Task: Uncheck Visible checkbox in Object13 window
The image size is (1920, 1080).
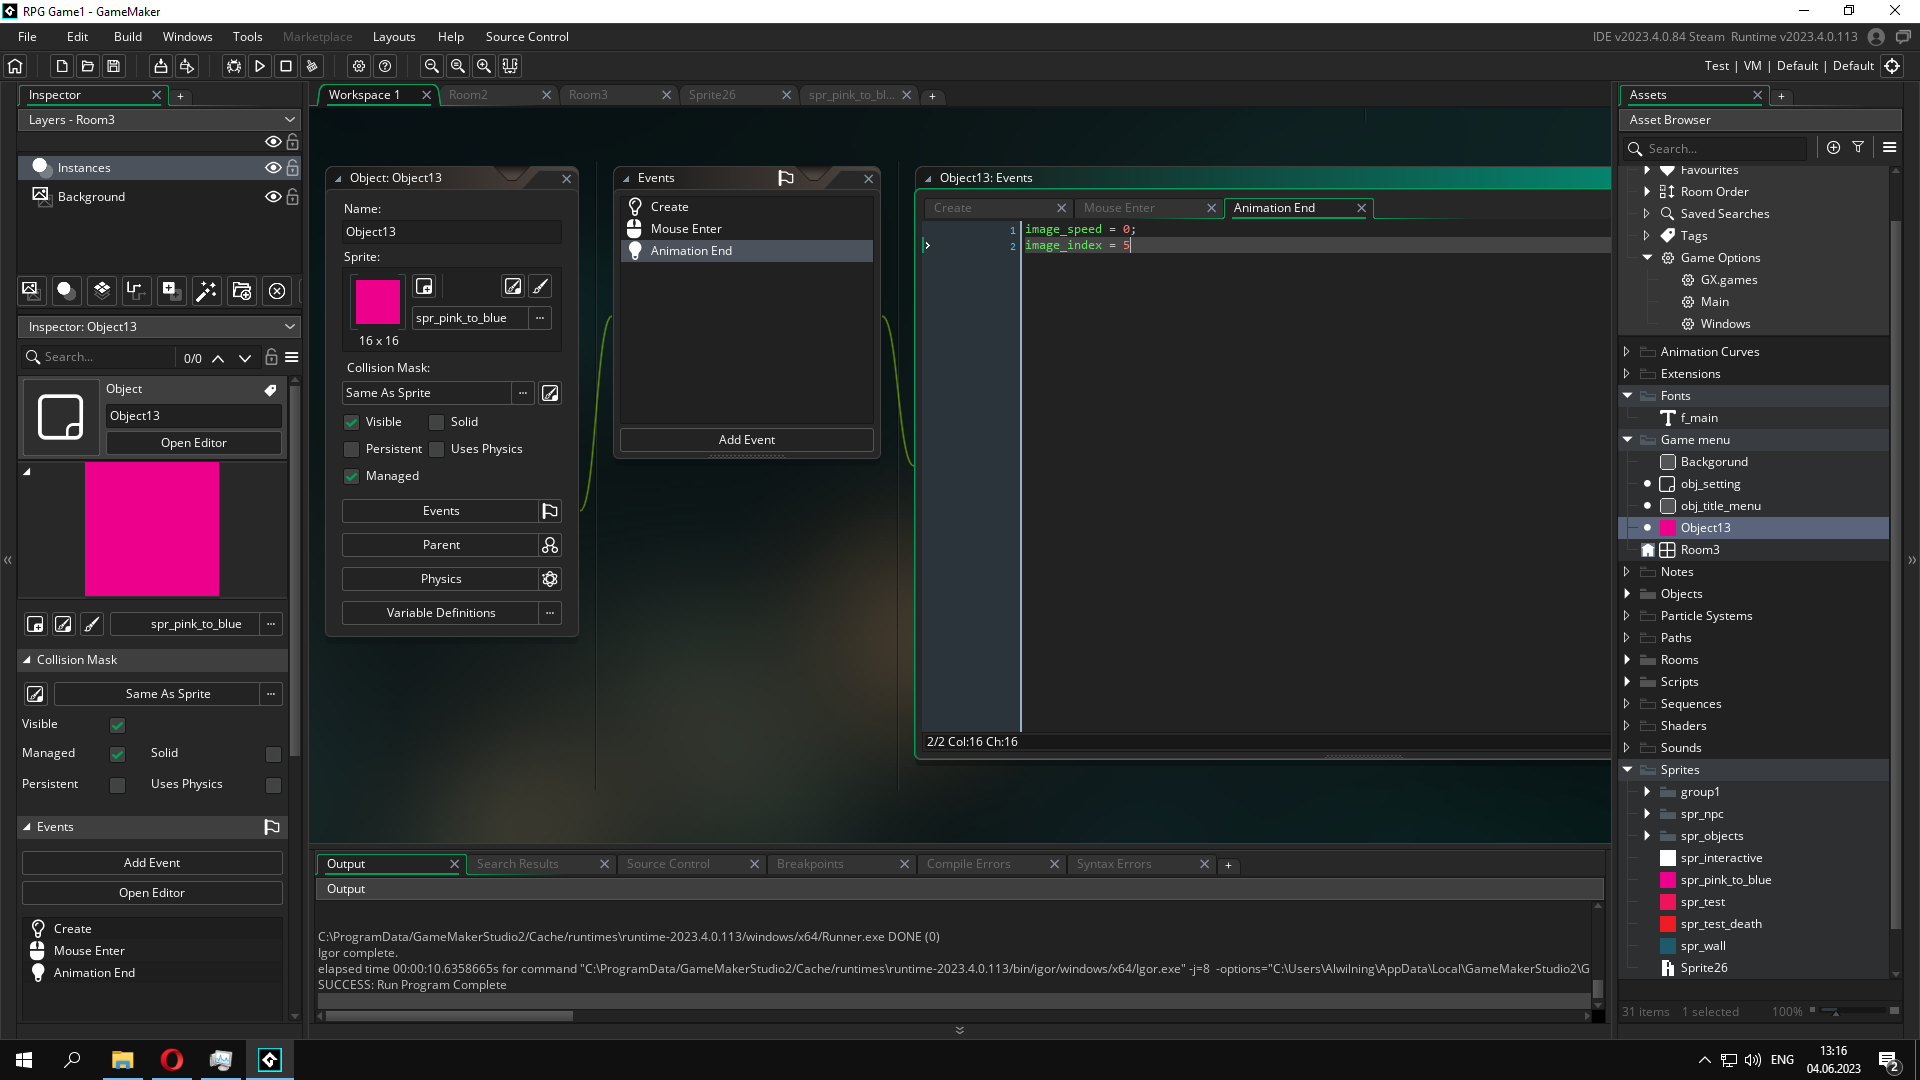Action: tap(352, 422)
